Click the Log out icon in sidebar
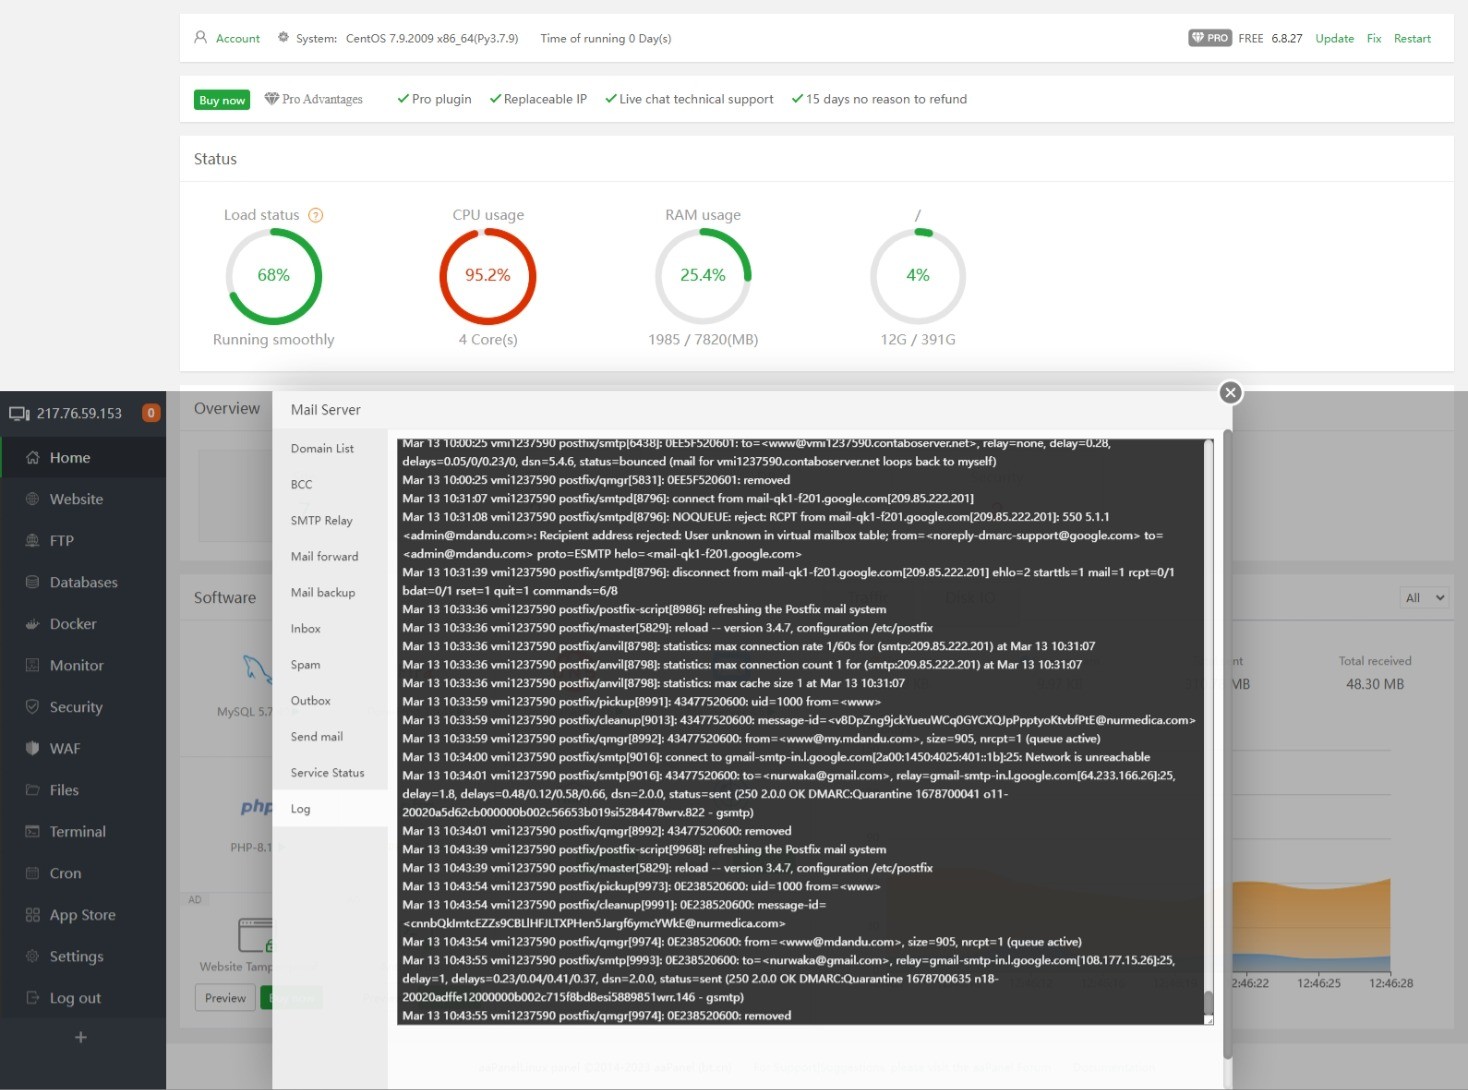The height and width of the screenshot is (1090, 1468). pyautogui.click(x=32, y=998)
